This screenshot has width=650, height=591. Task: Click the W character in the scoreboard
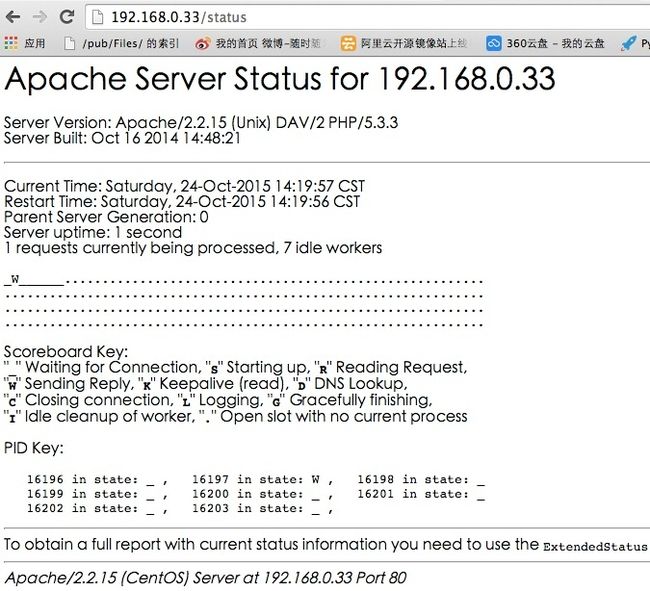[x=15, y=279]
